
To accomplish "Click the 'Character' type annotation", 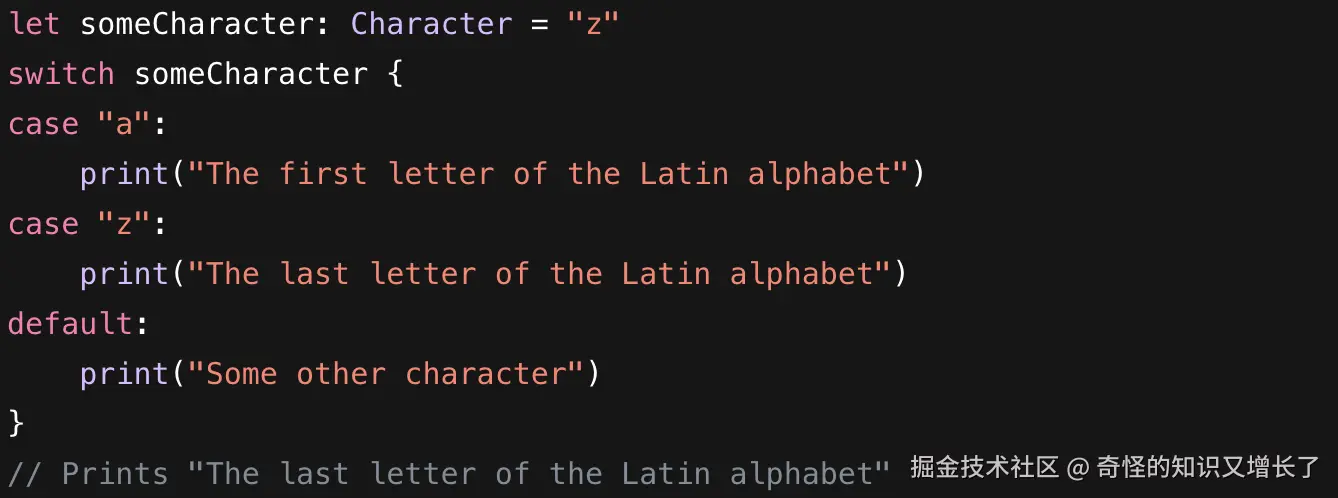I will 431,24.
